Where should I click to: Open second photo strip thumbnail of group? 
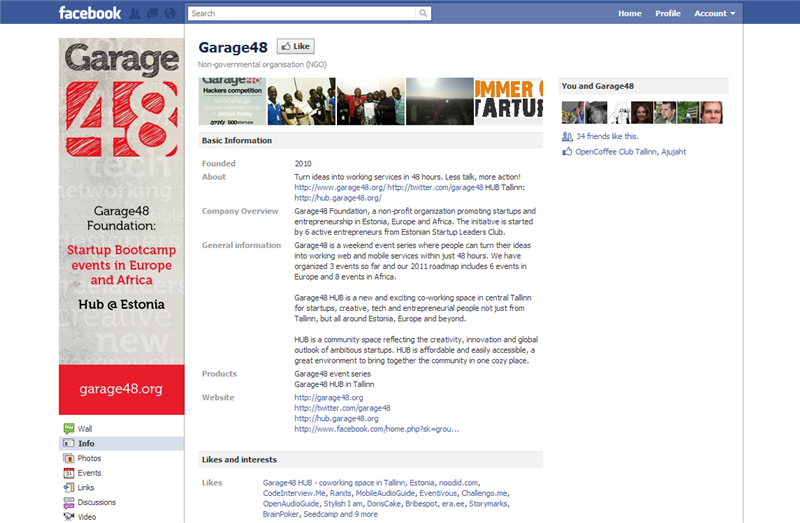(x=302, y=101)
